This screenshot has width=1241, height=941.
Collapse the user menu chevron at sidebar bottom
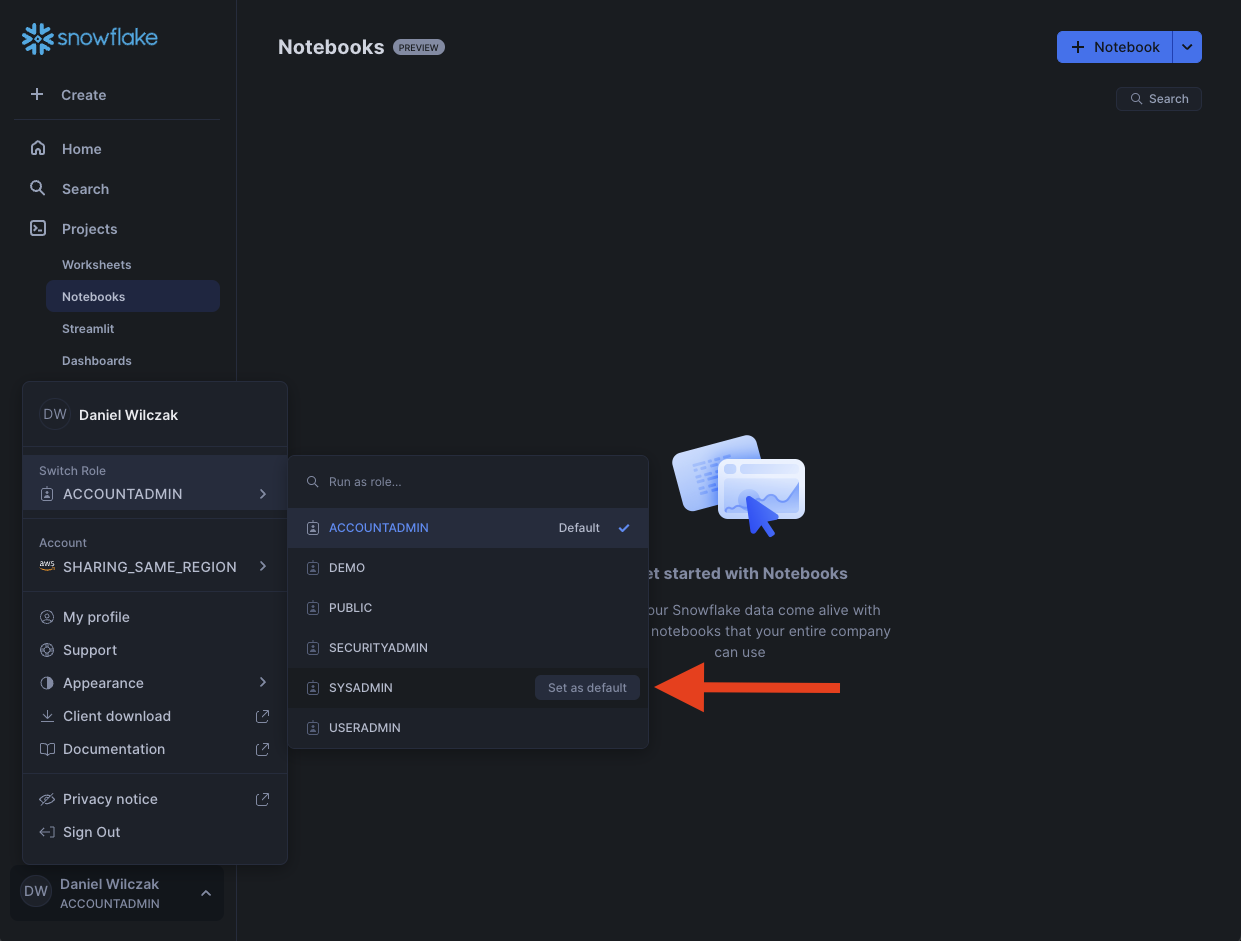[x=205, y=893]
